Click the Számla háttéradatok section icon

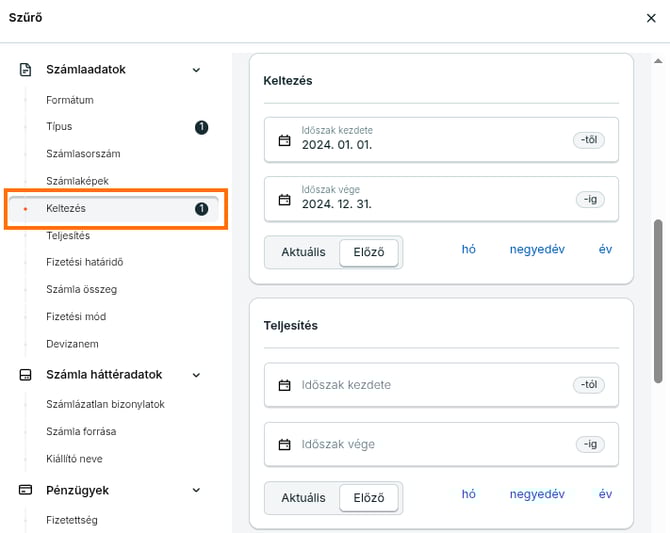(x=26, y=375)
